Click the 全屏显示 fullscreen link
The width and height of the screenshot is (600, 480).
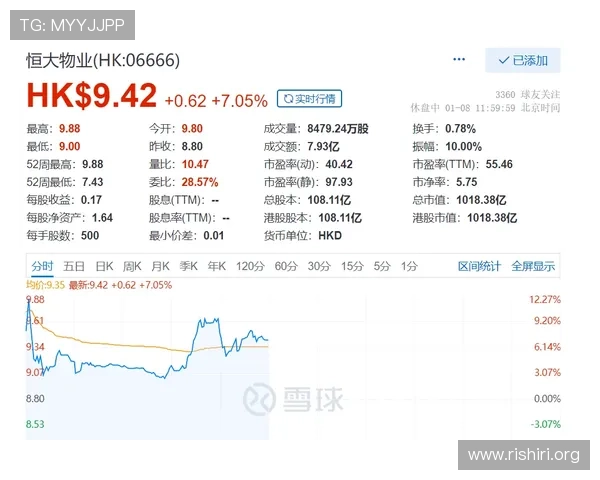tap(533, 266)
